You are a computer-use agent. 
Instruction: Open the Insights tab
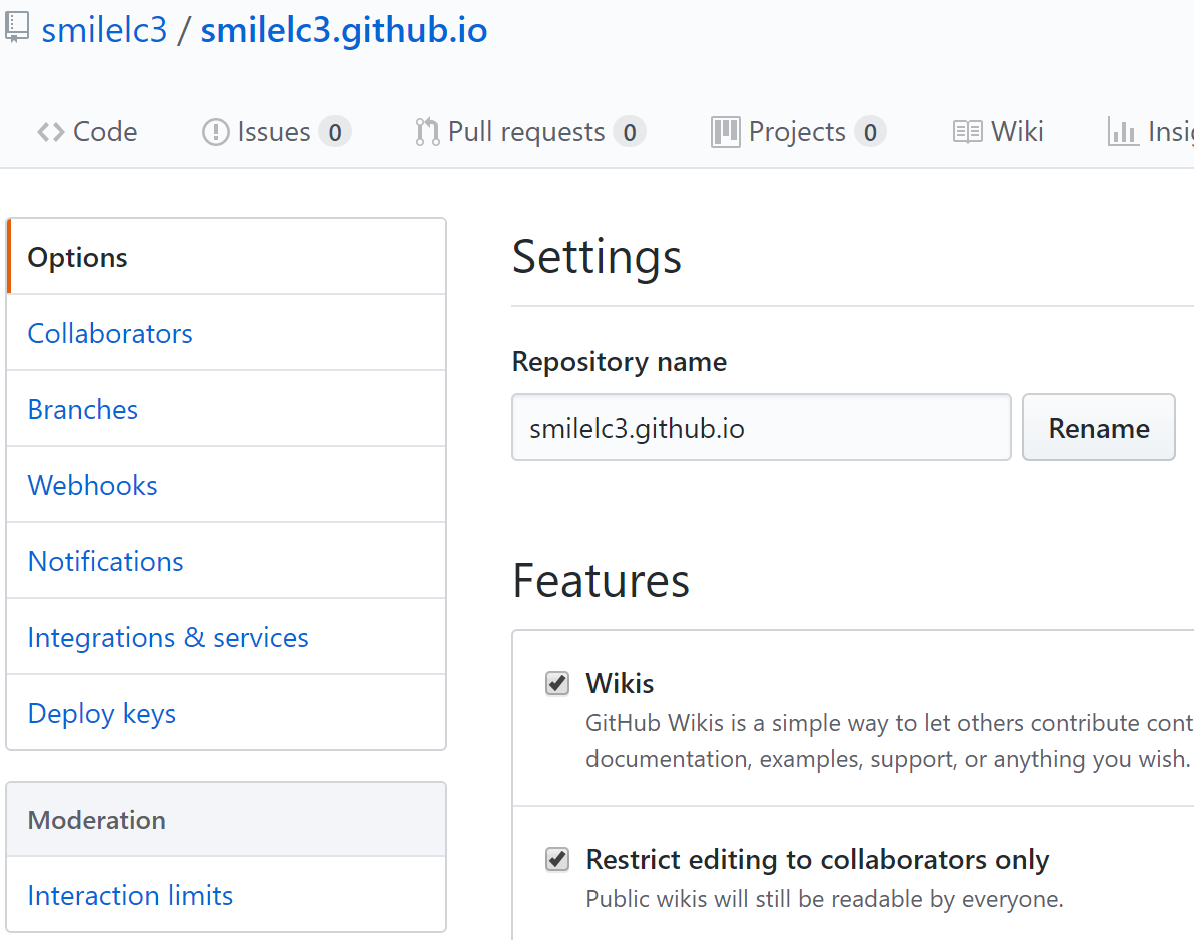(1151, 132)
